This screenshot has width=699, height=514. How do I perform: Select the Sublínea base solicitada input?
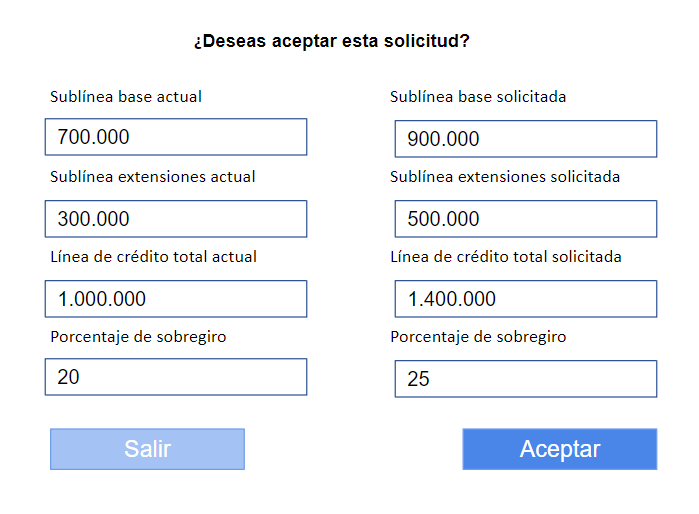(526, 139)
